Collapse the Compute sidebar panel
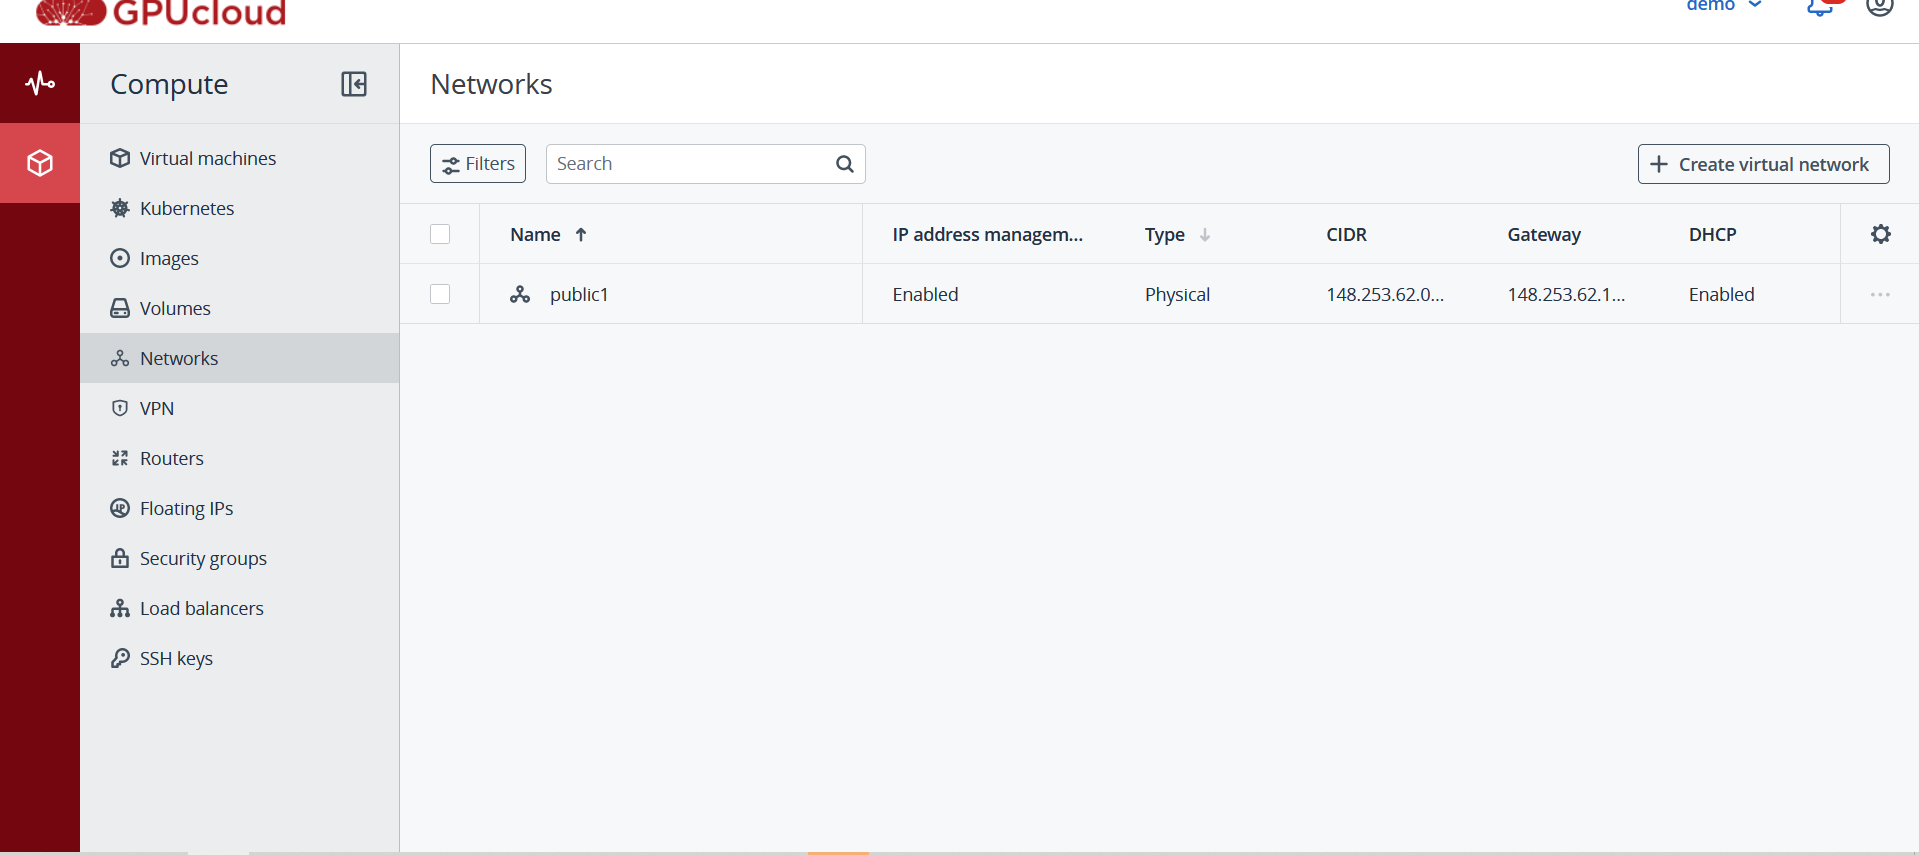 pyautogui.click(x=354, y=84)
